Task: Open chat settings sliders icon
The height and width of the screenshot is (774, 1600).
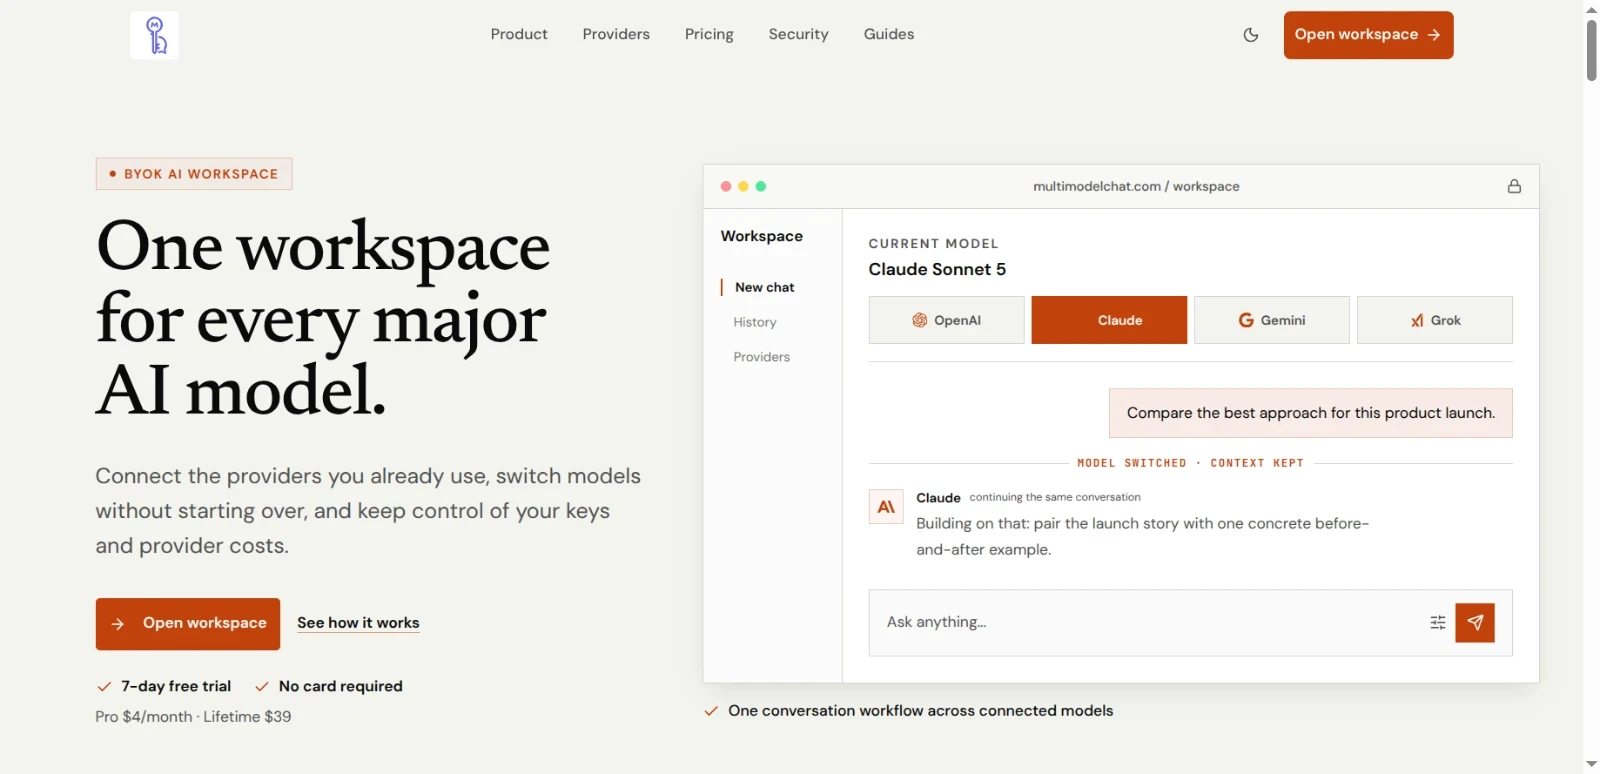Action: (x=1438, y=622)
